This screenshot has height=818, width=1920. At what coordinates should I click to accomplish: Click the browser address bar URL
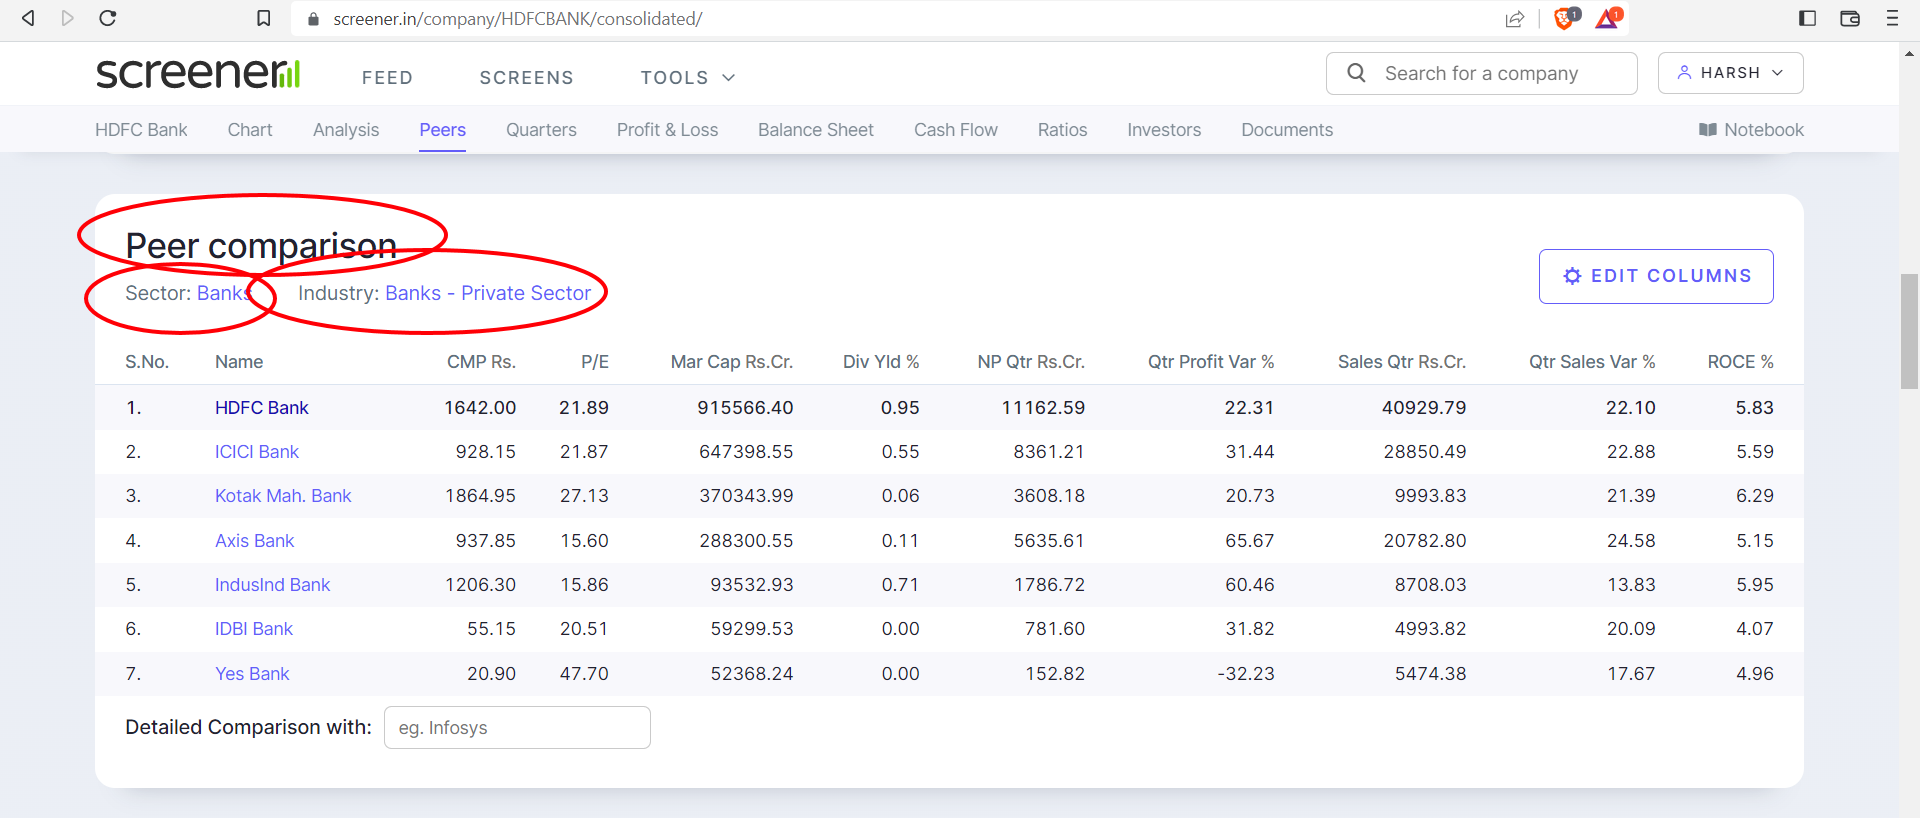point(517,19)
